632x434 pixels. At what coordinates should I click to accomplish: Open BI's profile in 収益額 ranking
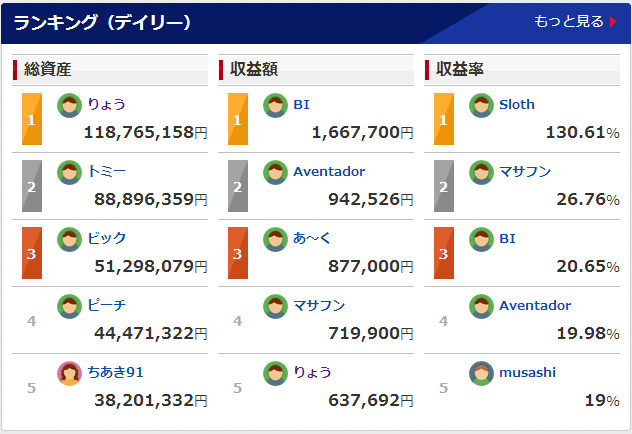(302, 104)
